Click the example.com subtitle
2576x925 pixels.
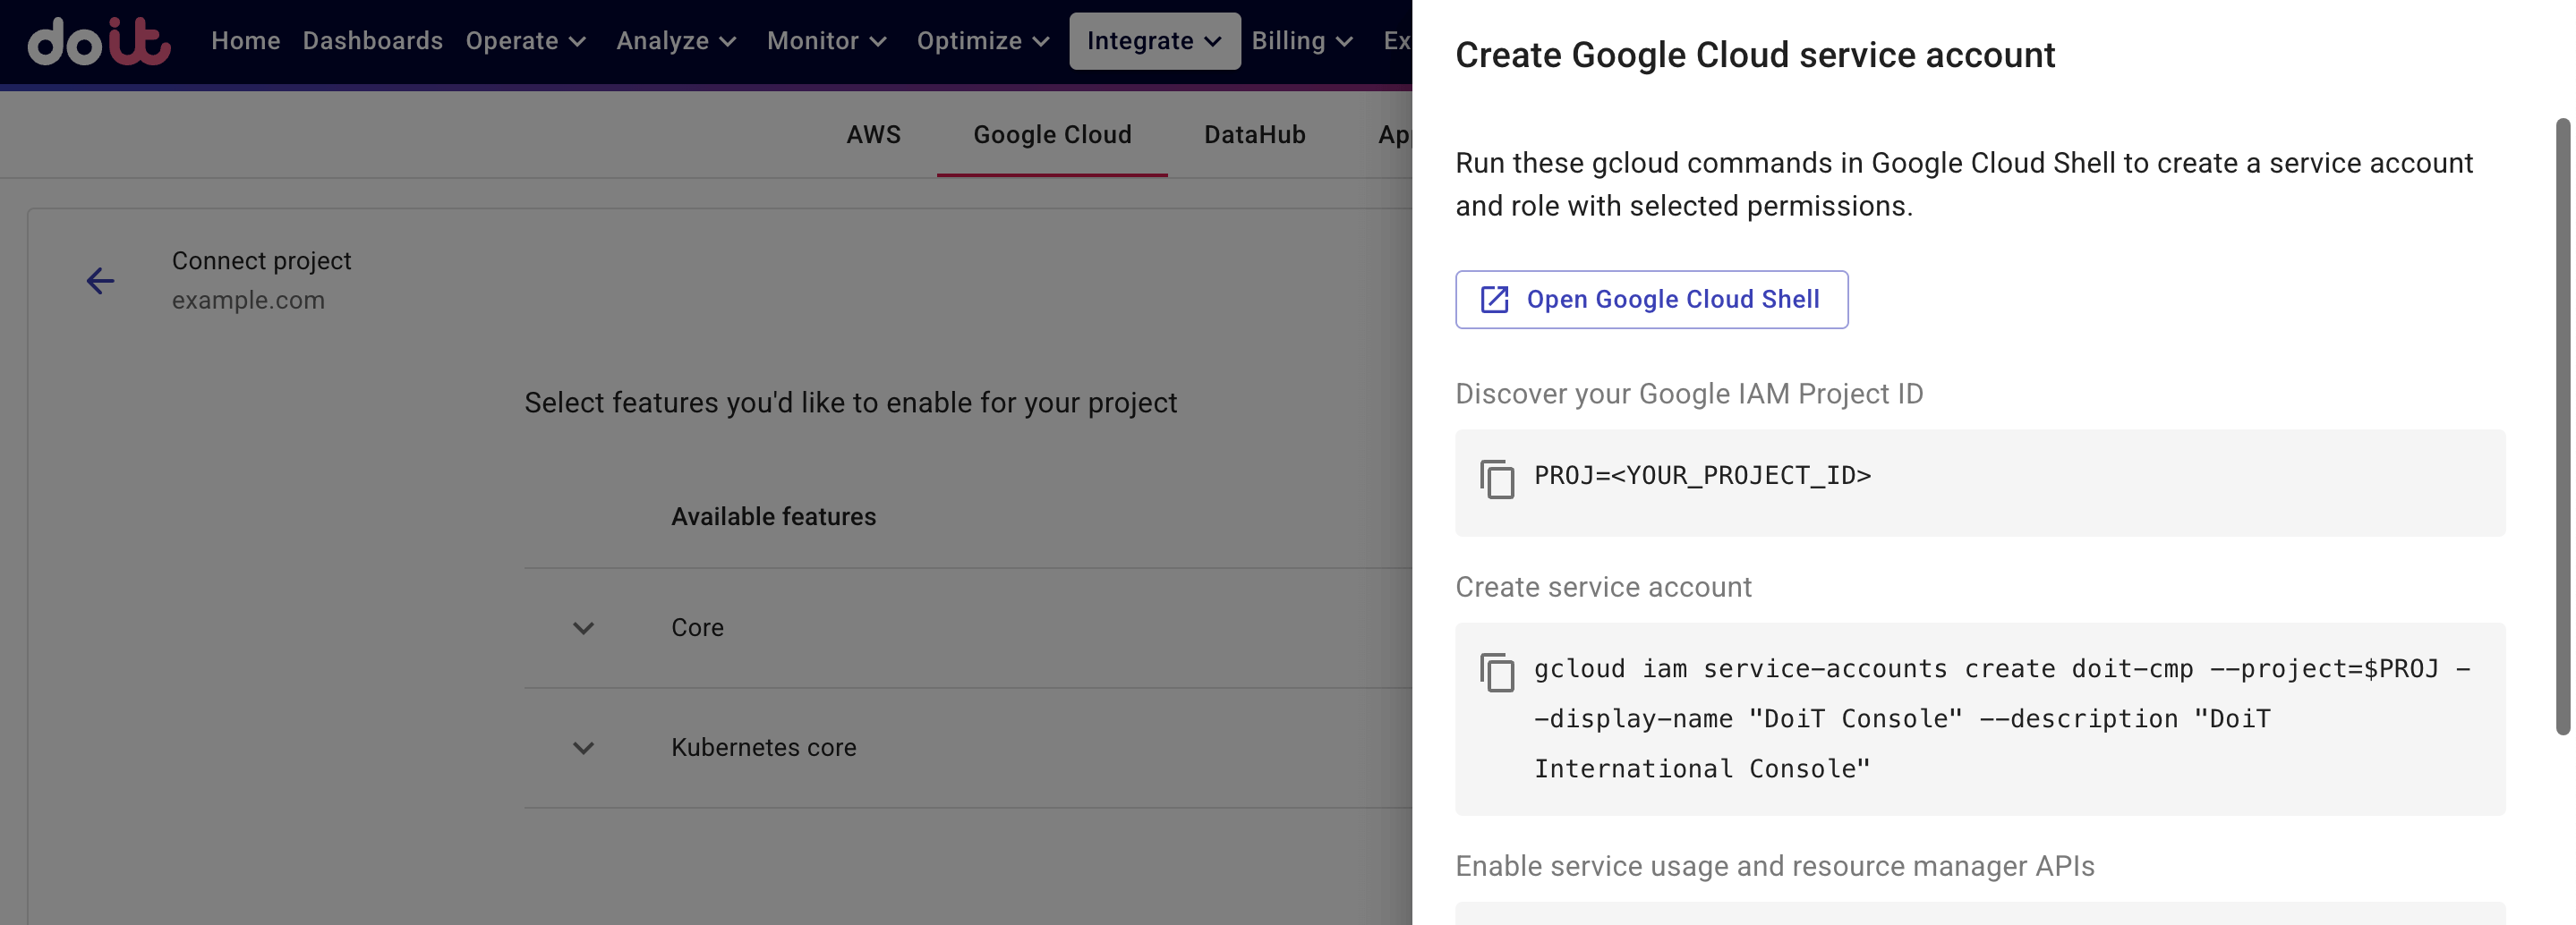tap(248, 300)
